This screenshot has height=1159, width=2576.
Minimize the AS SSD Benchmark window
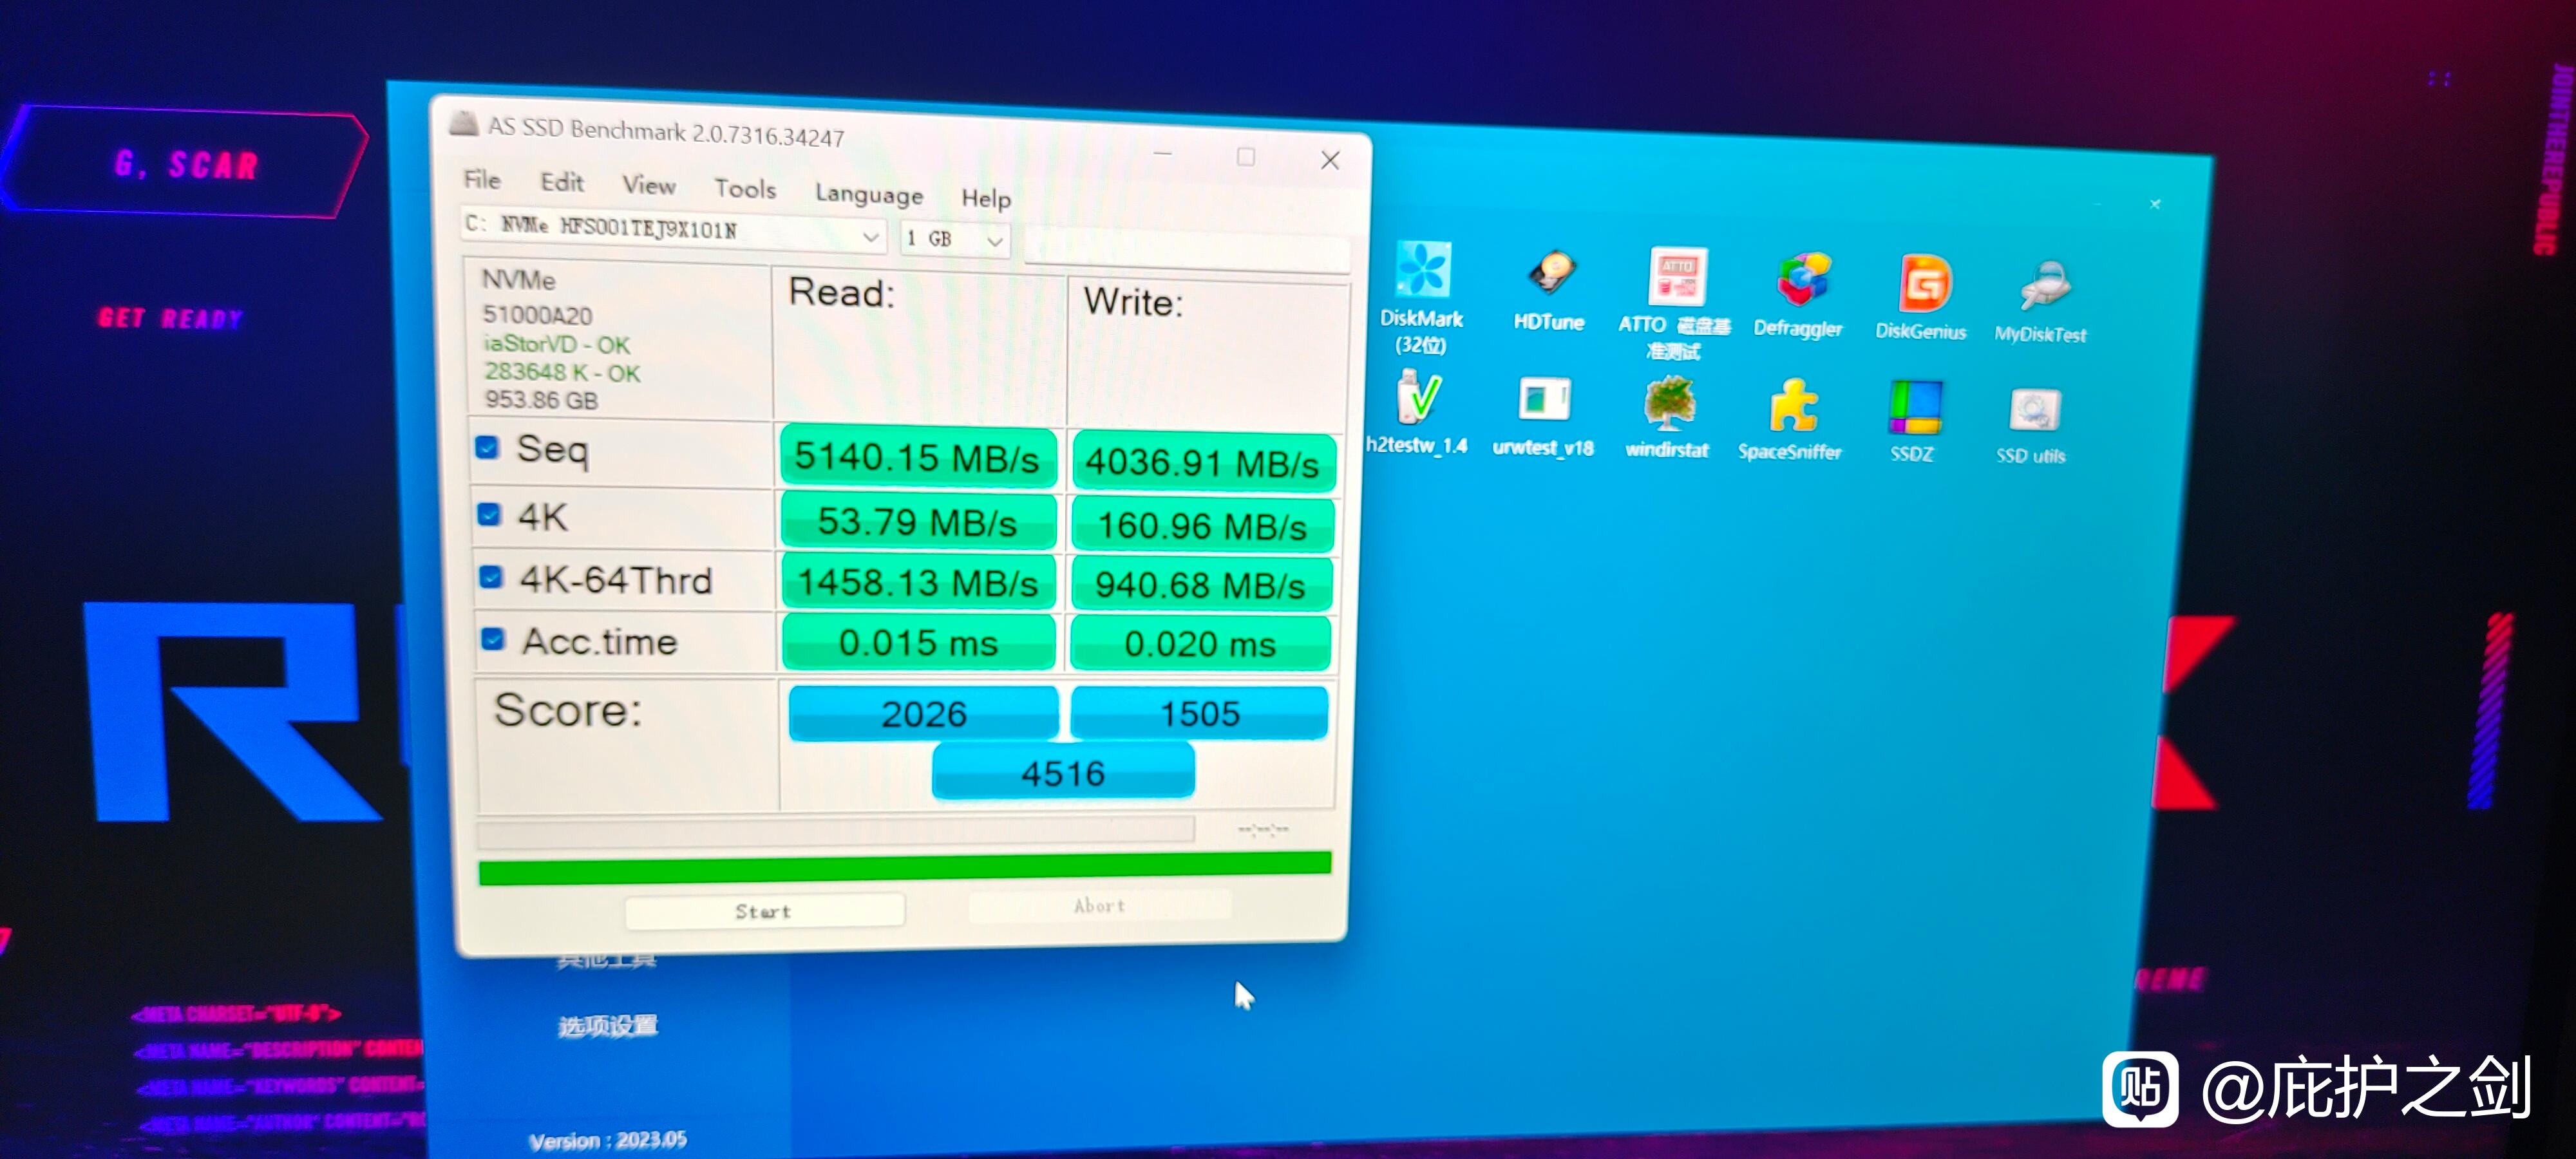[1163, 153]
